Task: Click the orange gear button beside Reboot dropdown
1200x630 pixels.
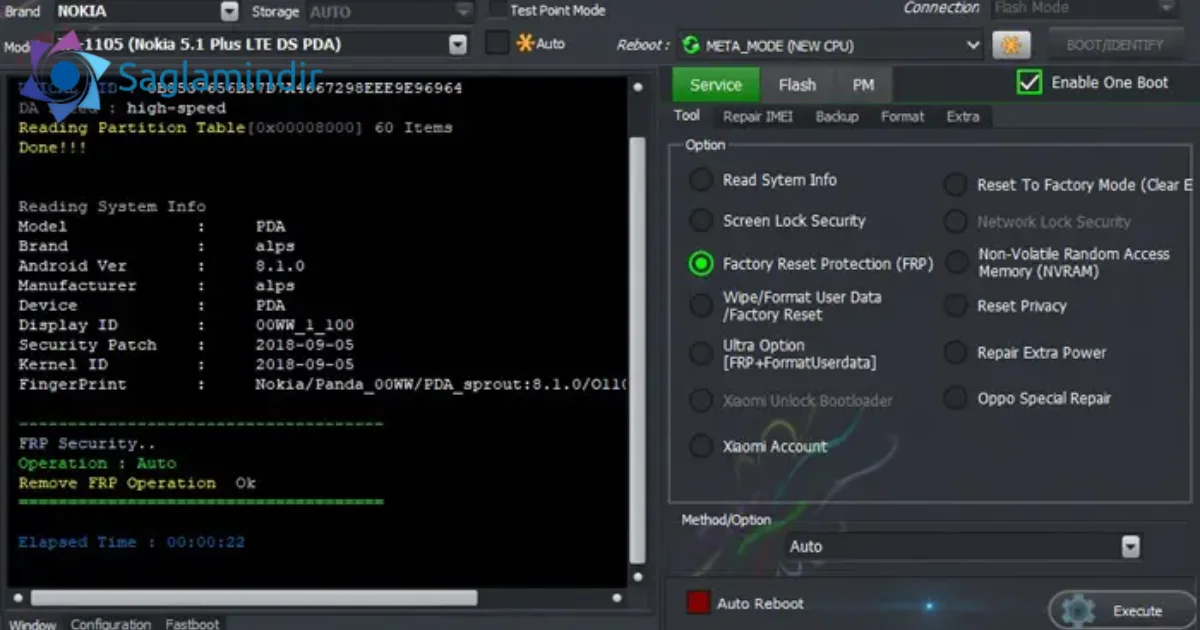Action: [1011, 45]
